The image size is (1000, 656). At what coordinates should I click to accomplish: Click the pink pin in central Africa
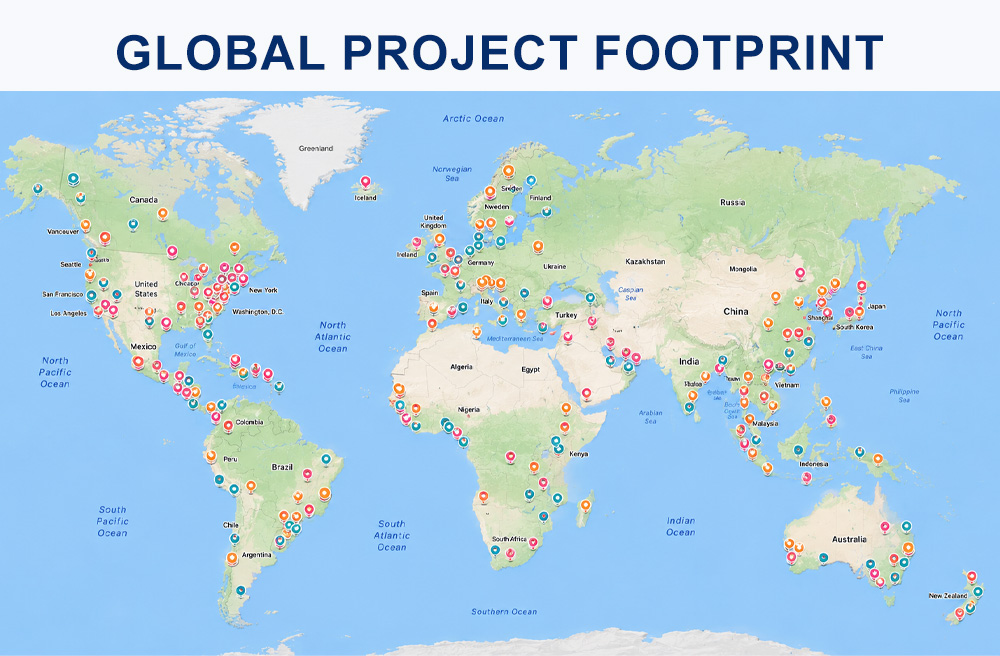point(510,456)
